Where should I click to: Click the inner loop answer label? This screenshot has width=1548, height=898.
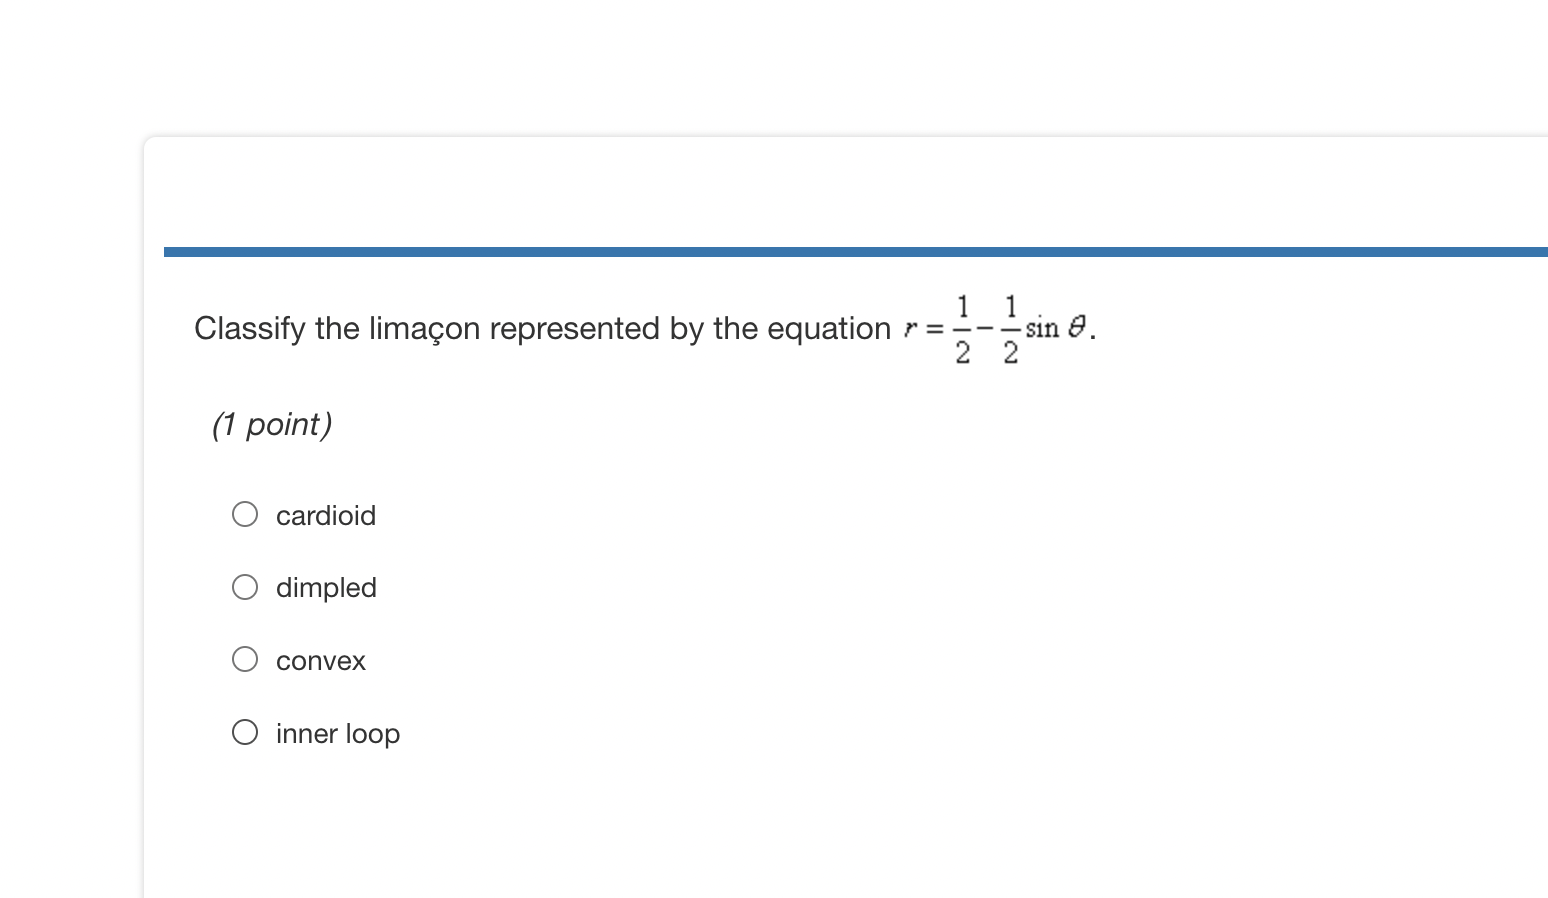(337, 733)
